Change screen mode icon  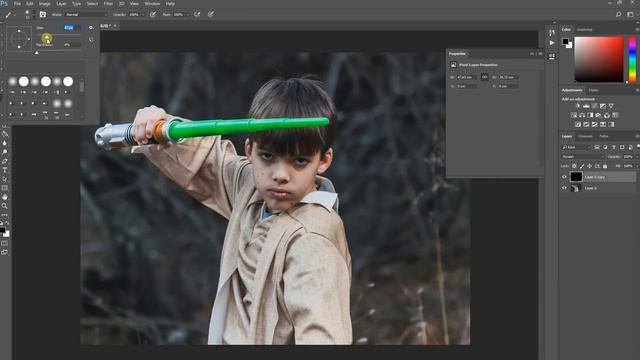(4, 253)
